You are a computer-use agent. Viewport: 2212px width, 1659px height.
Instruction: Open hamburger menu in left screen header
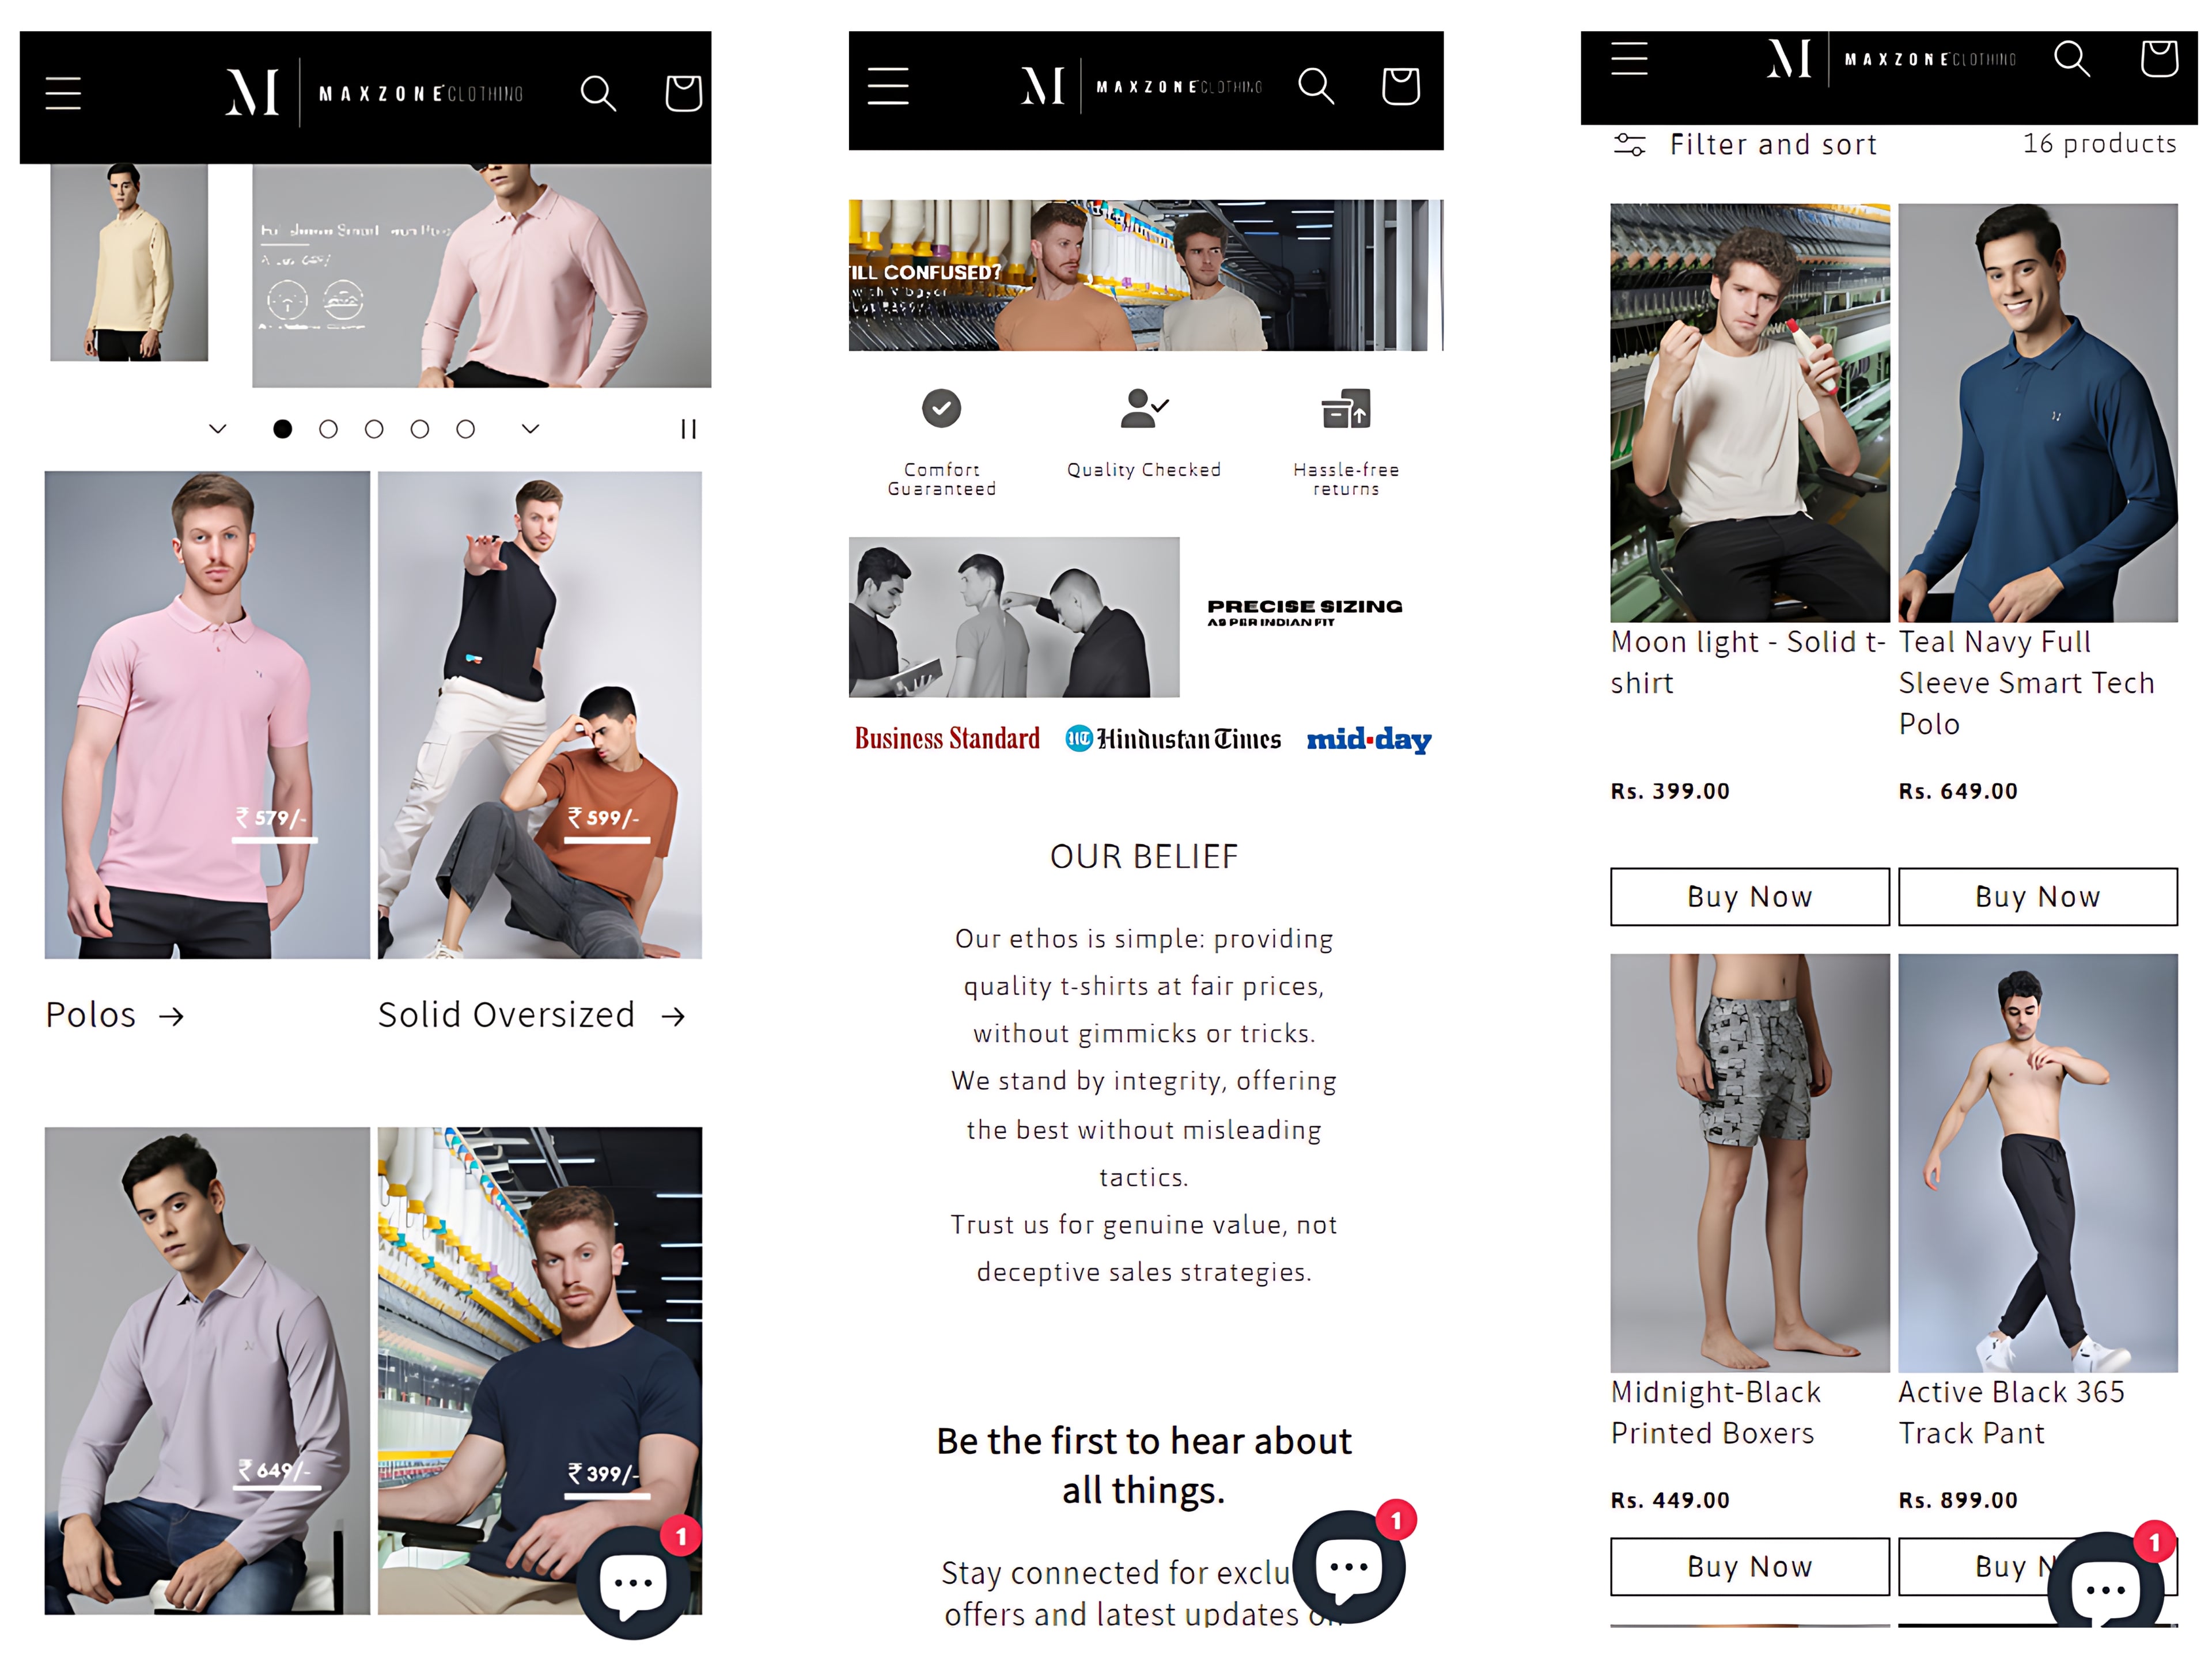[x=63, y=93]
